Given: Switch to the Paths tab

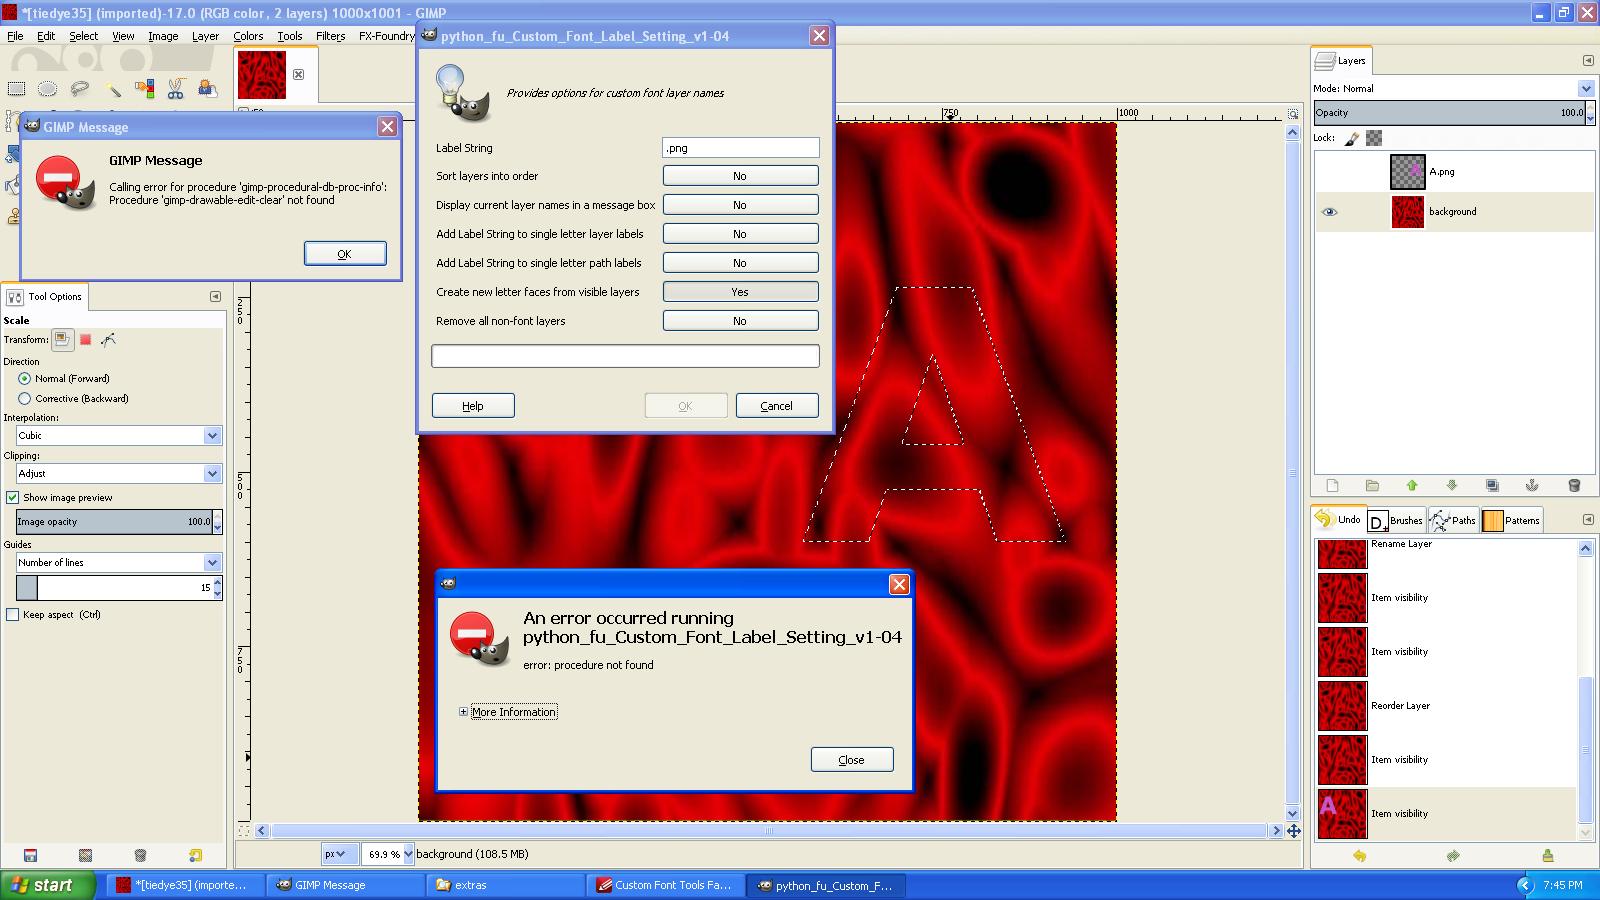Looking at the screenshot, I should [x=1453, y=520].
